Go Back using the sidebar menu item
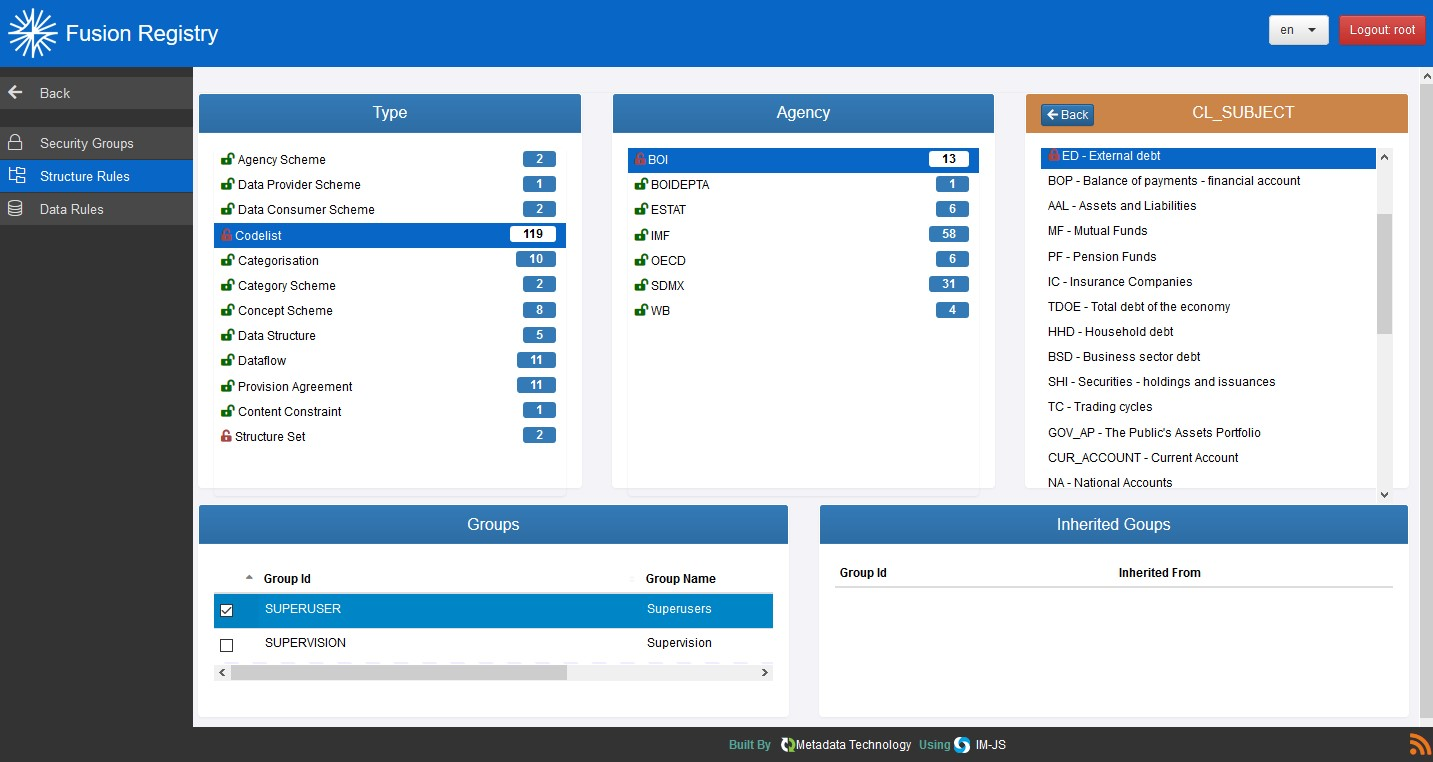This screenshot has width=1433, height=762. click(x=54, y=93)
